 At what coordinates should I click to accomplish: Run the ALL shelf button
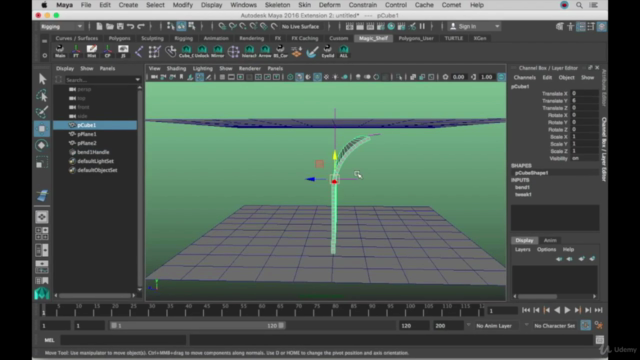[x=344, y=51]
